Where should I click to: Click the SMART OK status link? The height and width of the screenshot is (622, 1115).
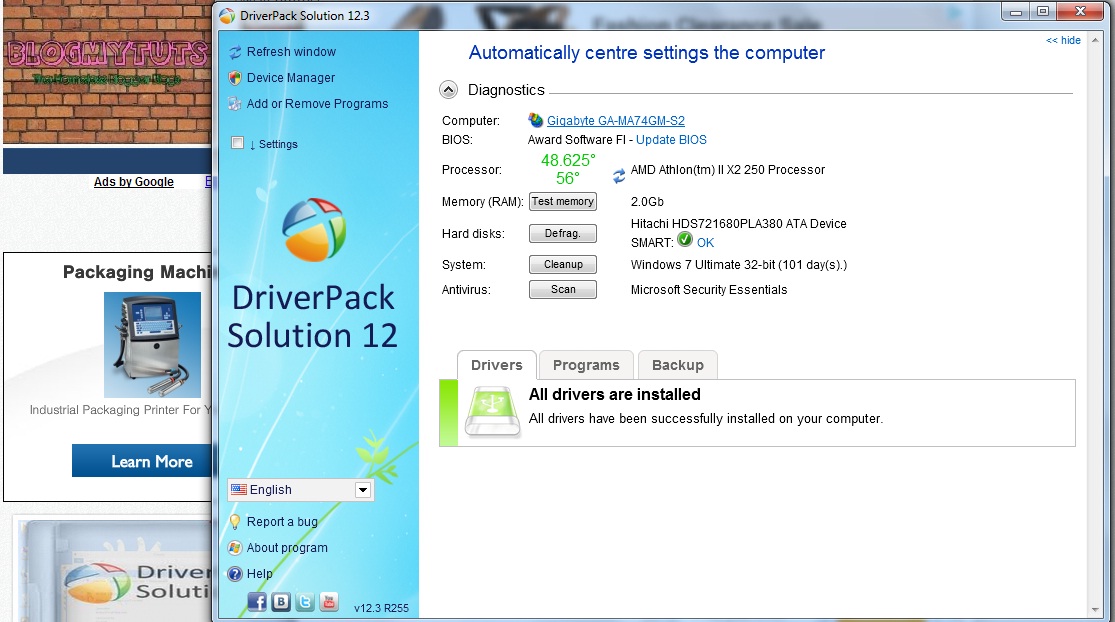705,242
